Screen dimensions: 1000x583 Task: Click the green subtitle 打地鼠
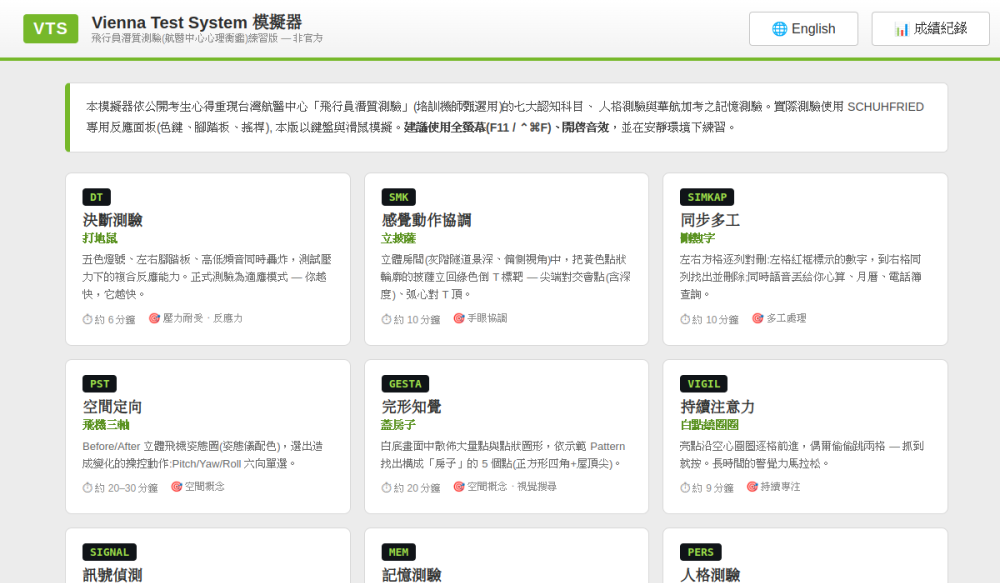point(100,238)
